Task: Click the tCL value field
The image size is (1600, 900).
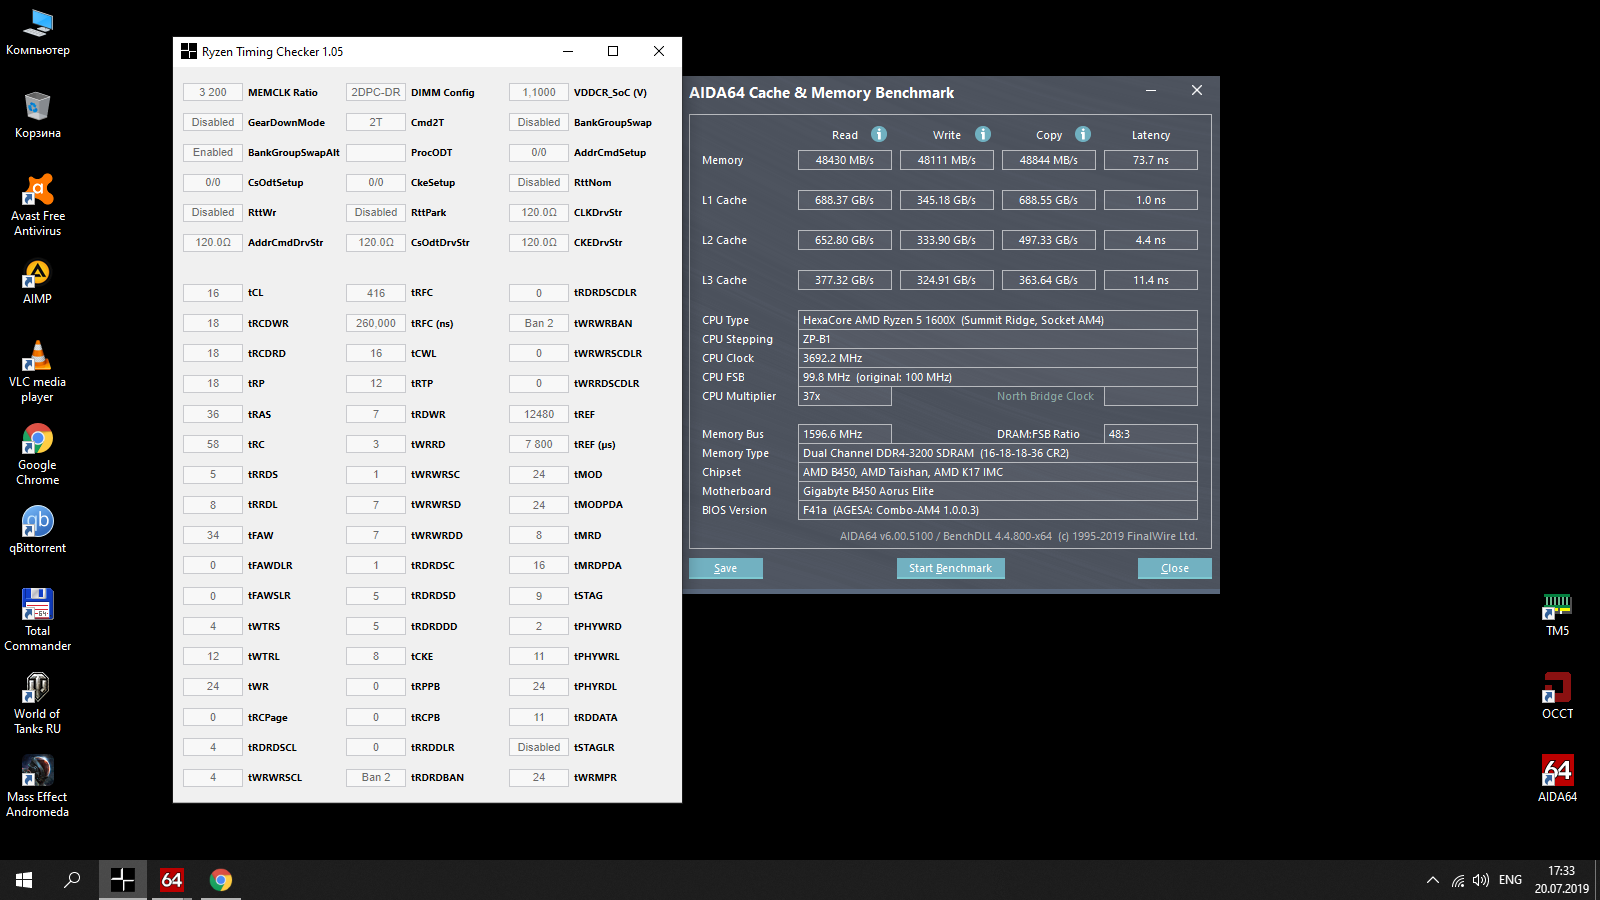Action: [x=213, y=293]
